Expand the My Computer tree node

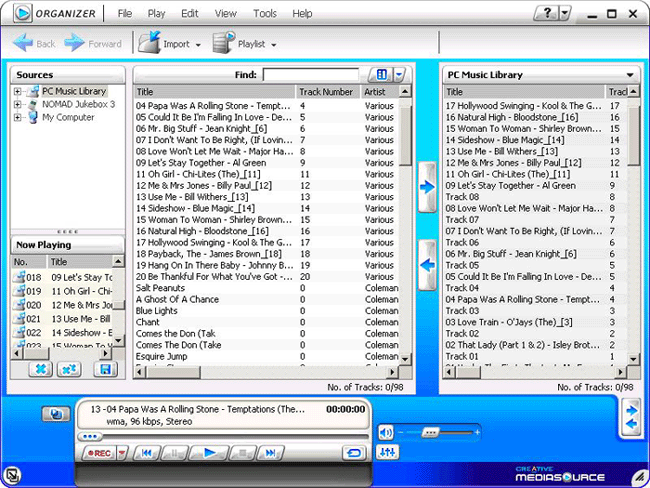pyautogui.click(x=17, y=117)
